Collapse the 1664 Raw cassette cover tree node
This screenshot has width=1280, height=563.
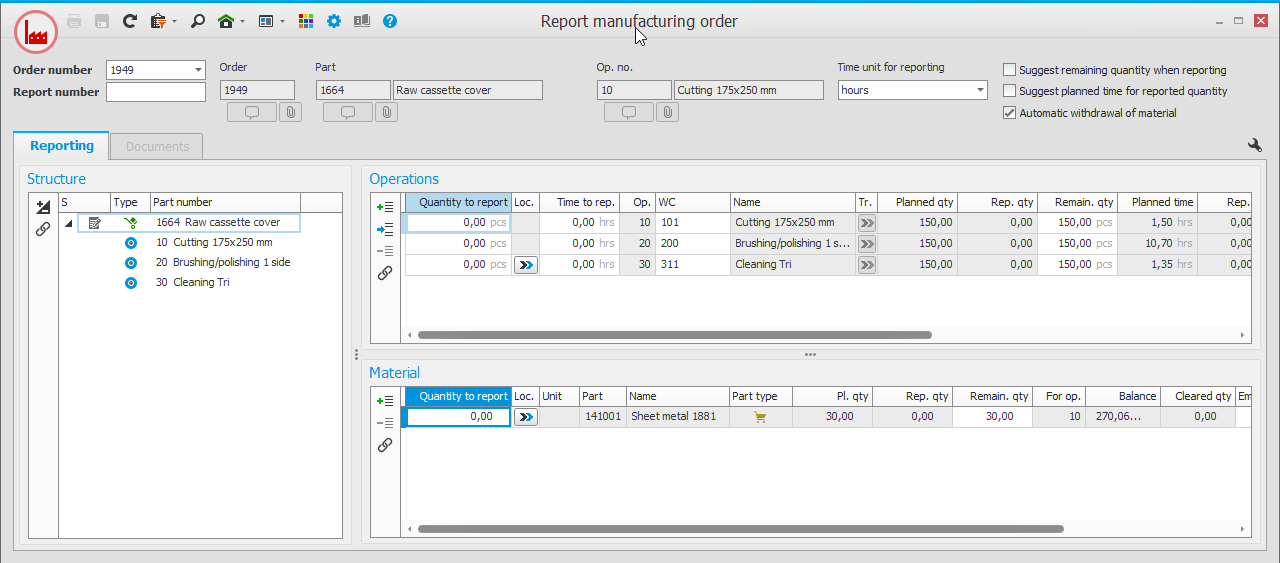tap(69, 223)
